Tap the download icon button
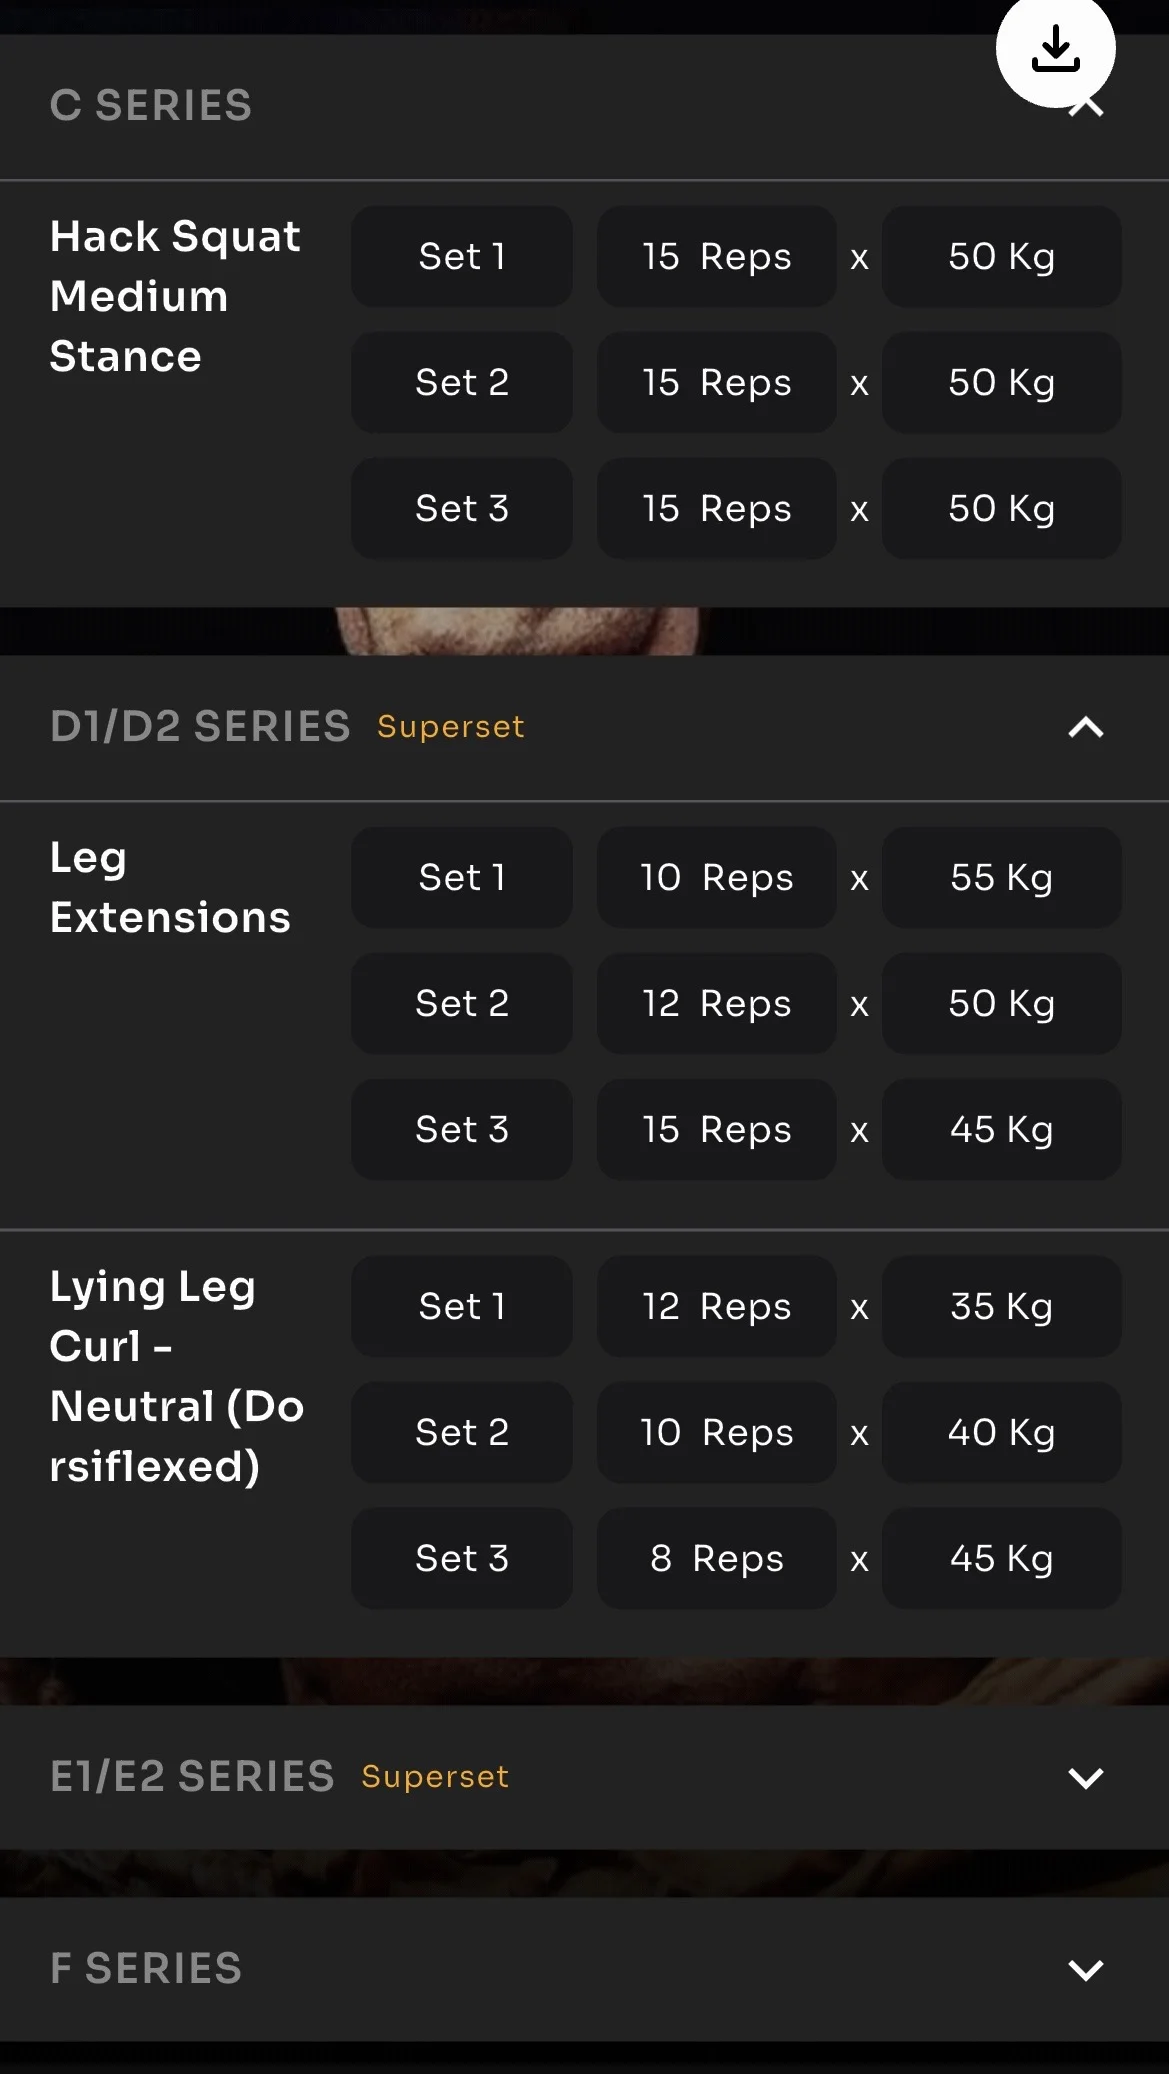 (1055, 48)
